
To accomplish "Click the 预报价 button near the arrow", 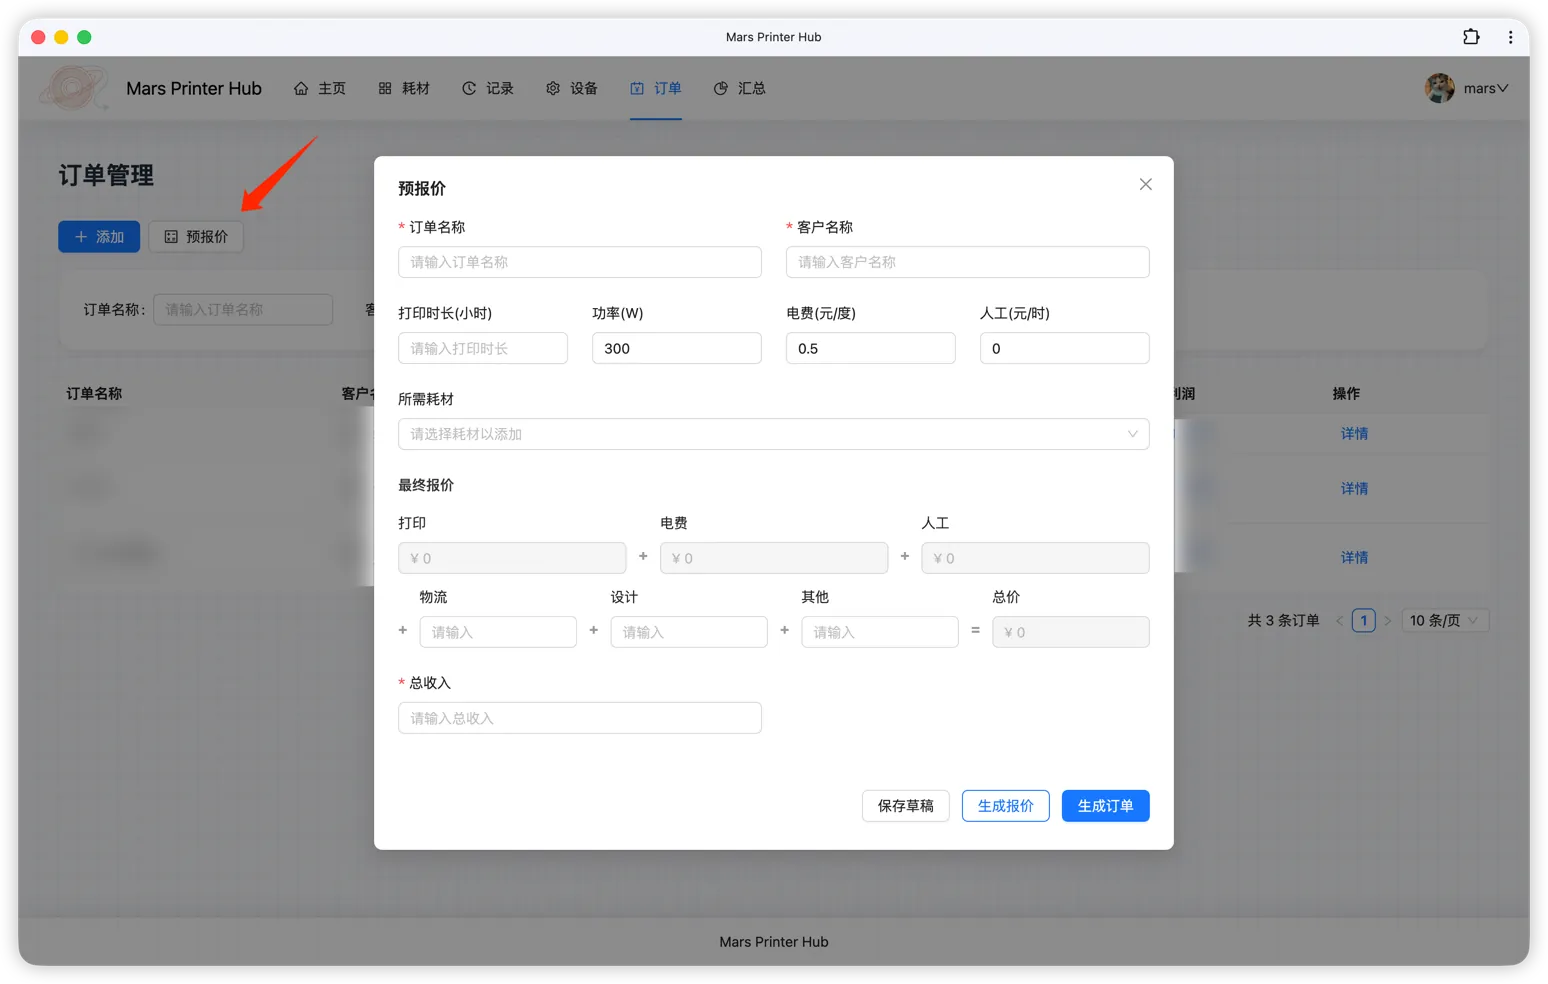I will 196,236.
